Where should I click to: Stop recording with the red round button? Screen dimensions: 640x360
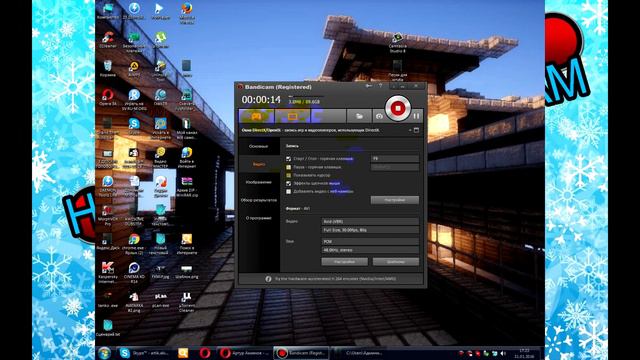(398, 108)
